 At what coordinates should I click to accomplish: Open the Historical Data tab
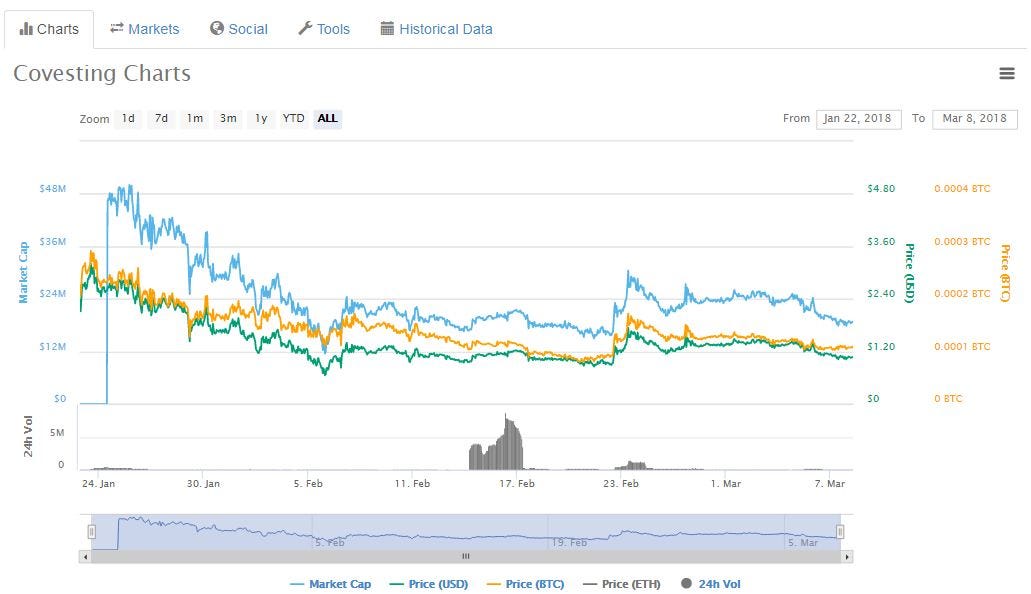pos(437,29)
